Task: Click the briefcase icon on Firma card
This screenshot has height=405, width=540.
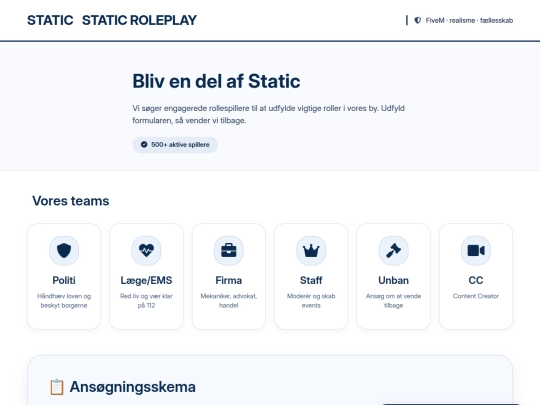Action: coord(229,250)
